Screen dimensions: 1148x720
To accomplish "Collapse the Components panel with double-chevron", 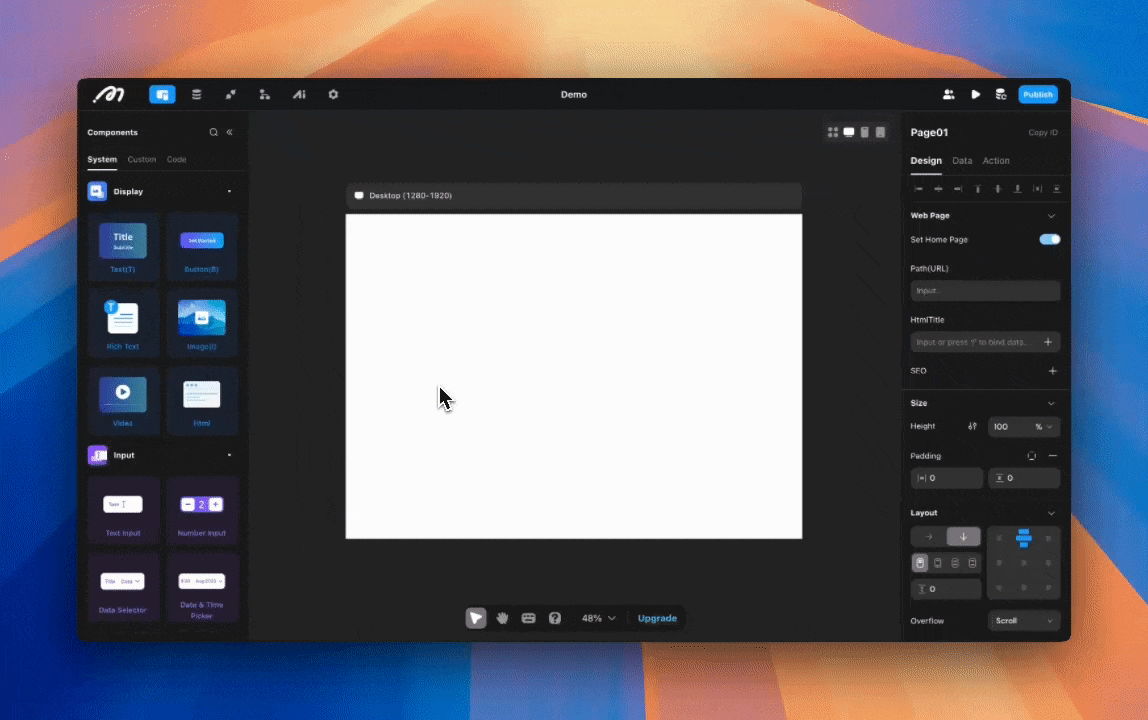I will coord(230,133).
